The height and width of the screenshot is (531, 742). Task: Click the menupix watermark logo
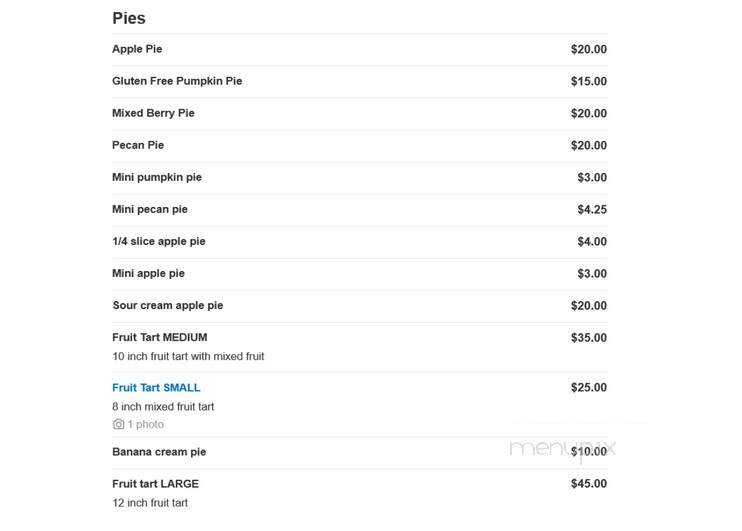click(x=562, y=449)
